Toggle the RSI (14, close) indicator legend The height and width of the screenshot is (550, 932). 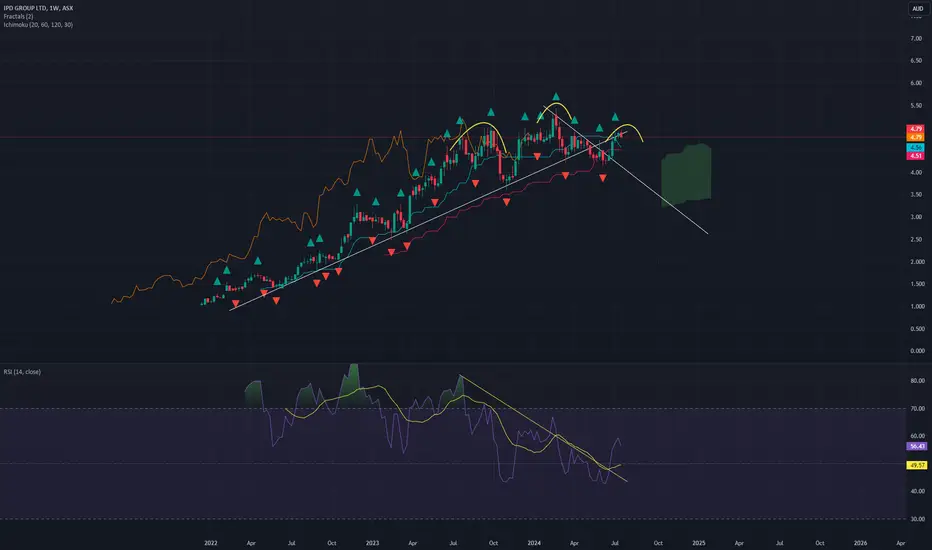22,372
